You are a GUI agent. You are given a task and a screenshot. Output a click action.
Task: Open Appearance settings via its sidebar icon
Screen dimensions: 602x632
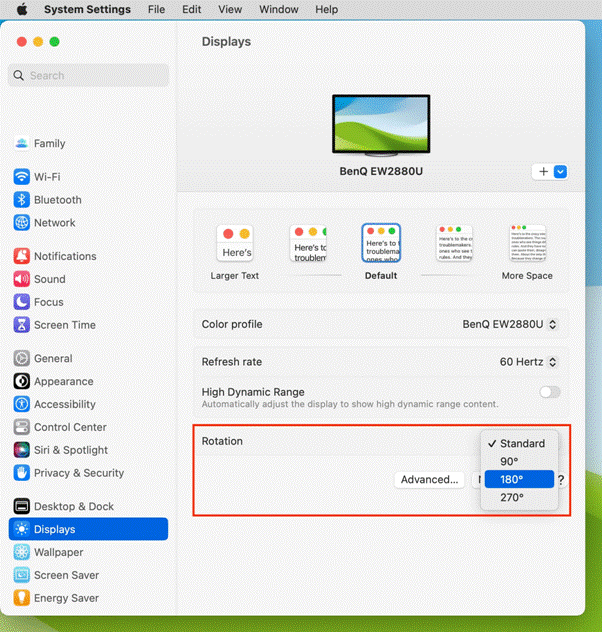pos(22,381)
